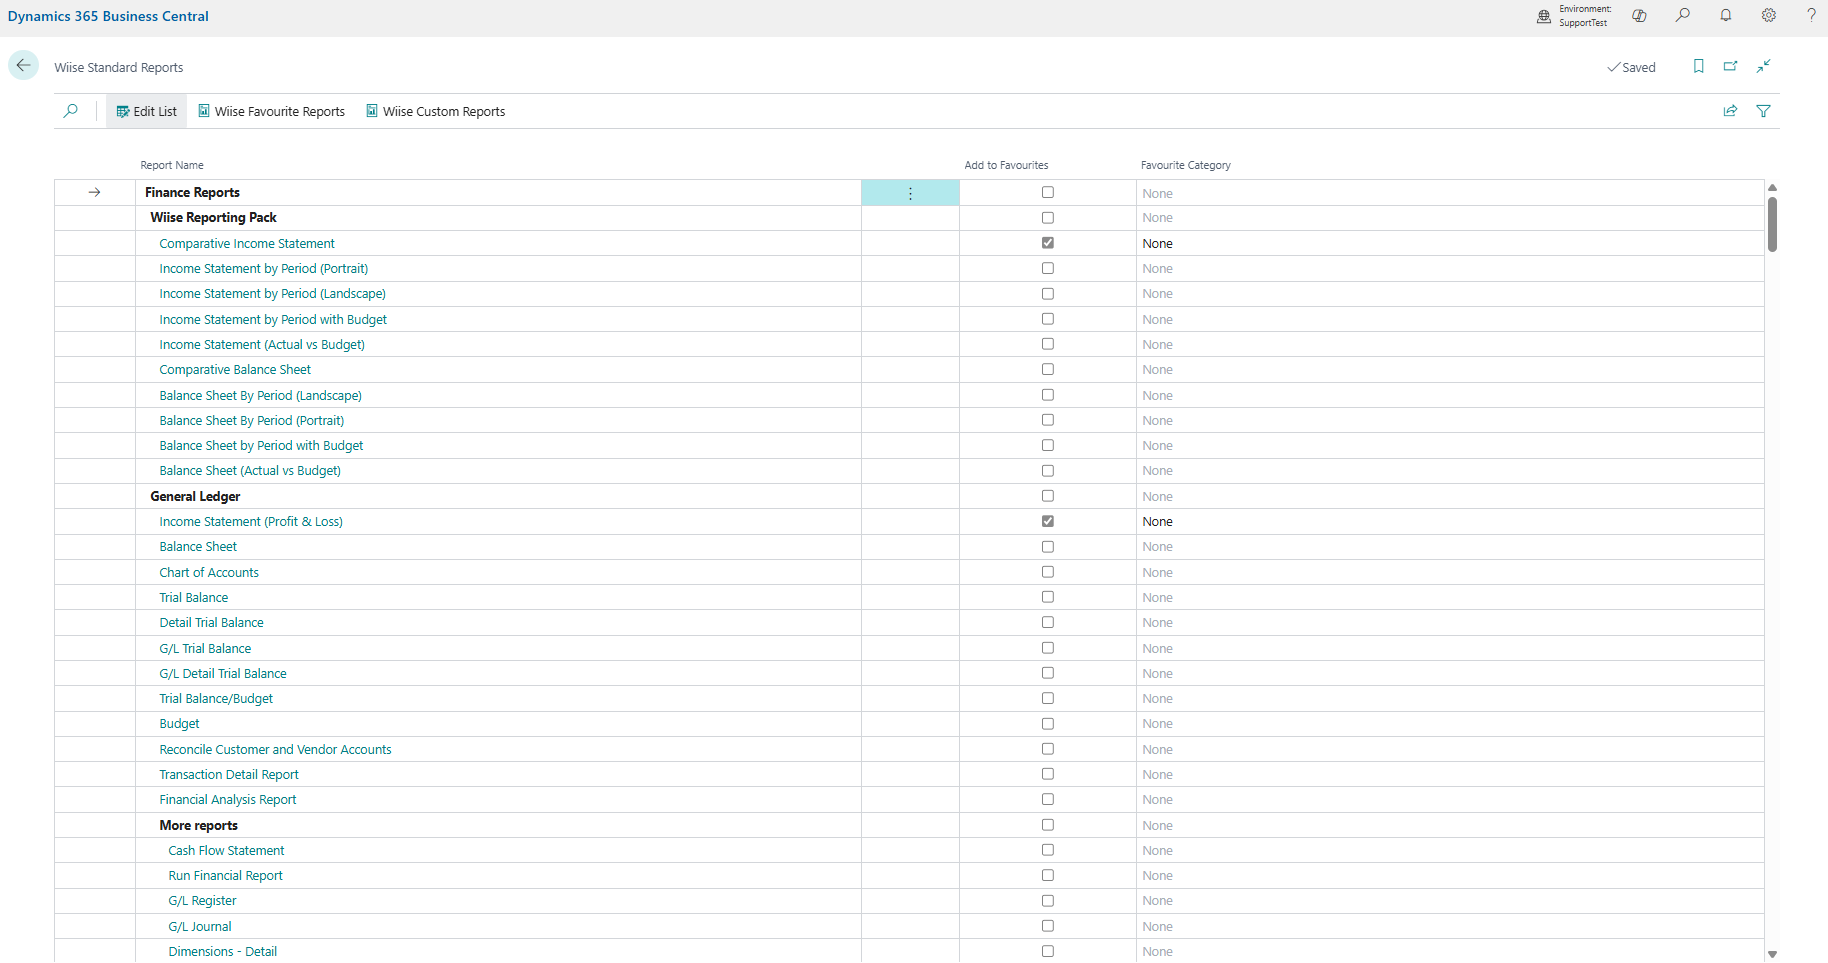The image size is (1828, 963).
Task: Open the Chart of Accounts report
Action: coord(209,573)
